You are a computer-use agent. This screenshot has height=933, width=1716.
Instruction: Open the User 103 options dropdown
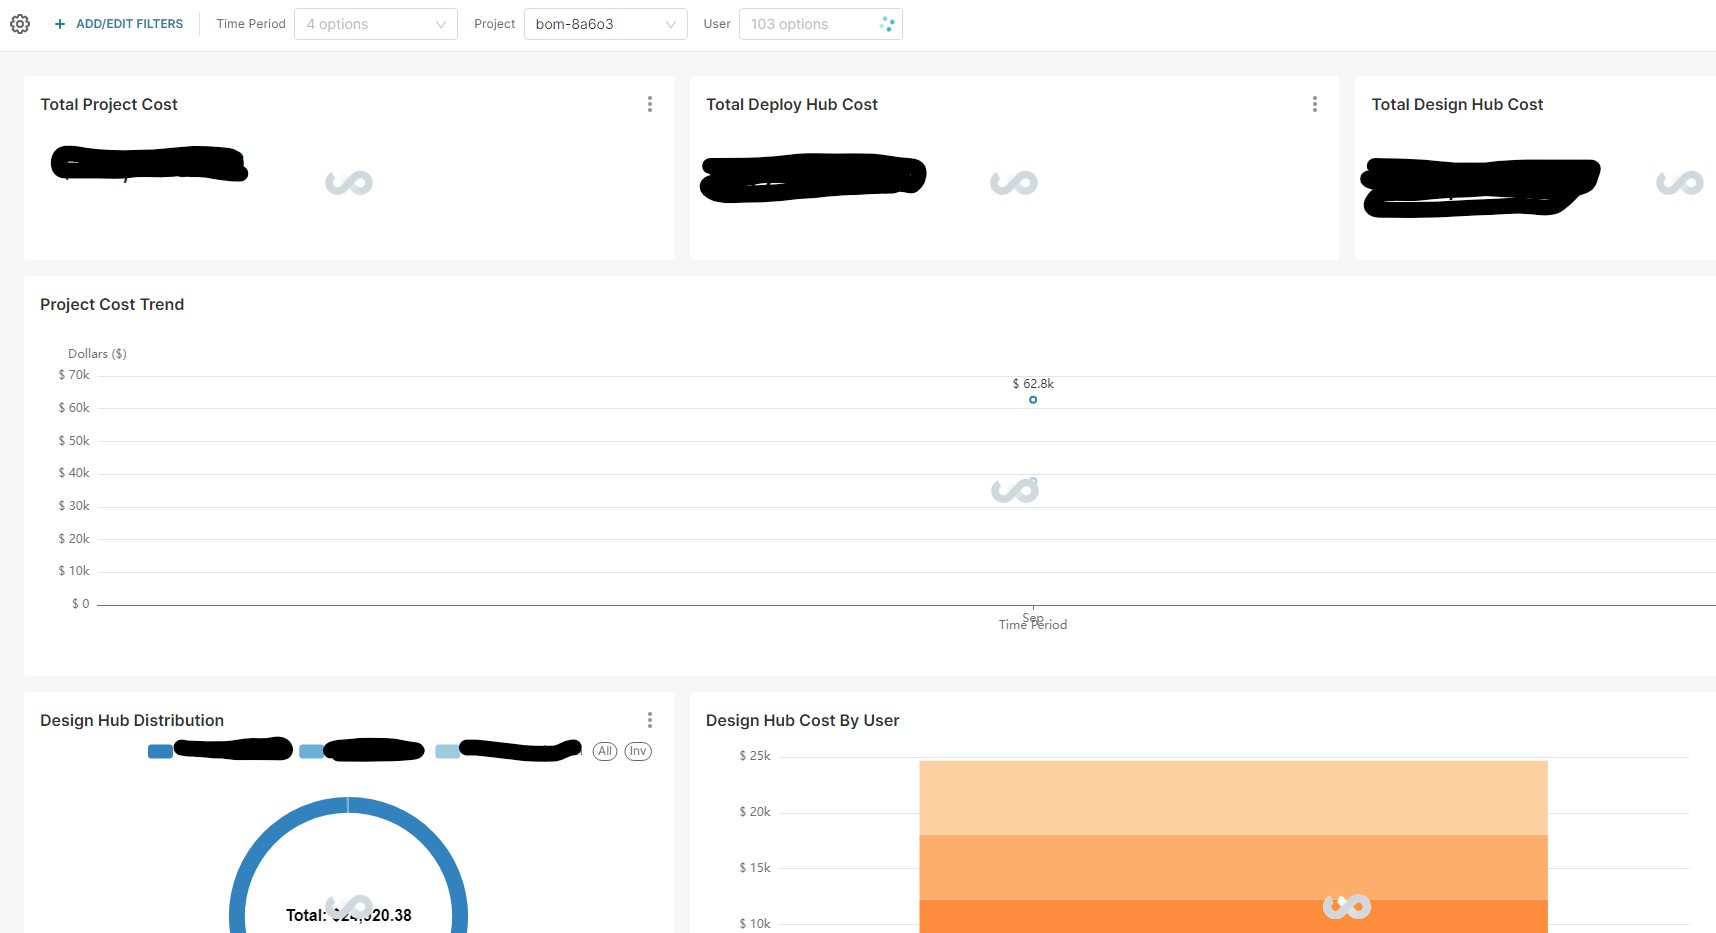(820, 24)
